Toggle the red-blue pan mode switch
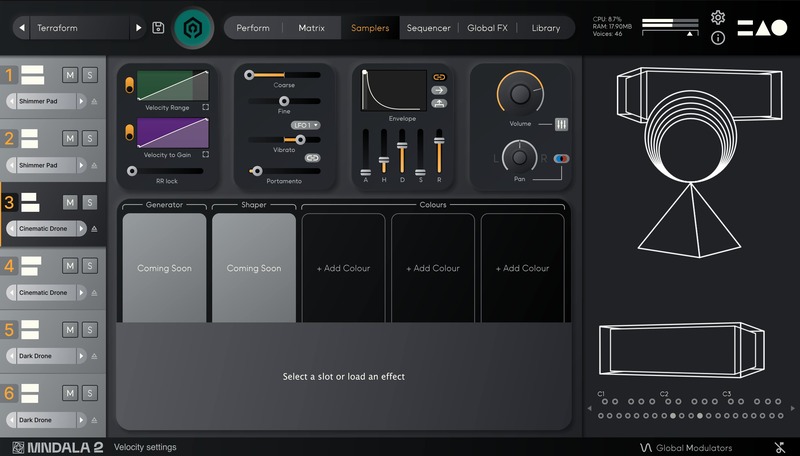 561,158
